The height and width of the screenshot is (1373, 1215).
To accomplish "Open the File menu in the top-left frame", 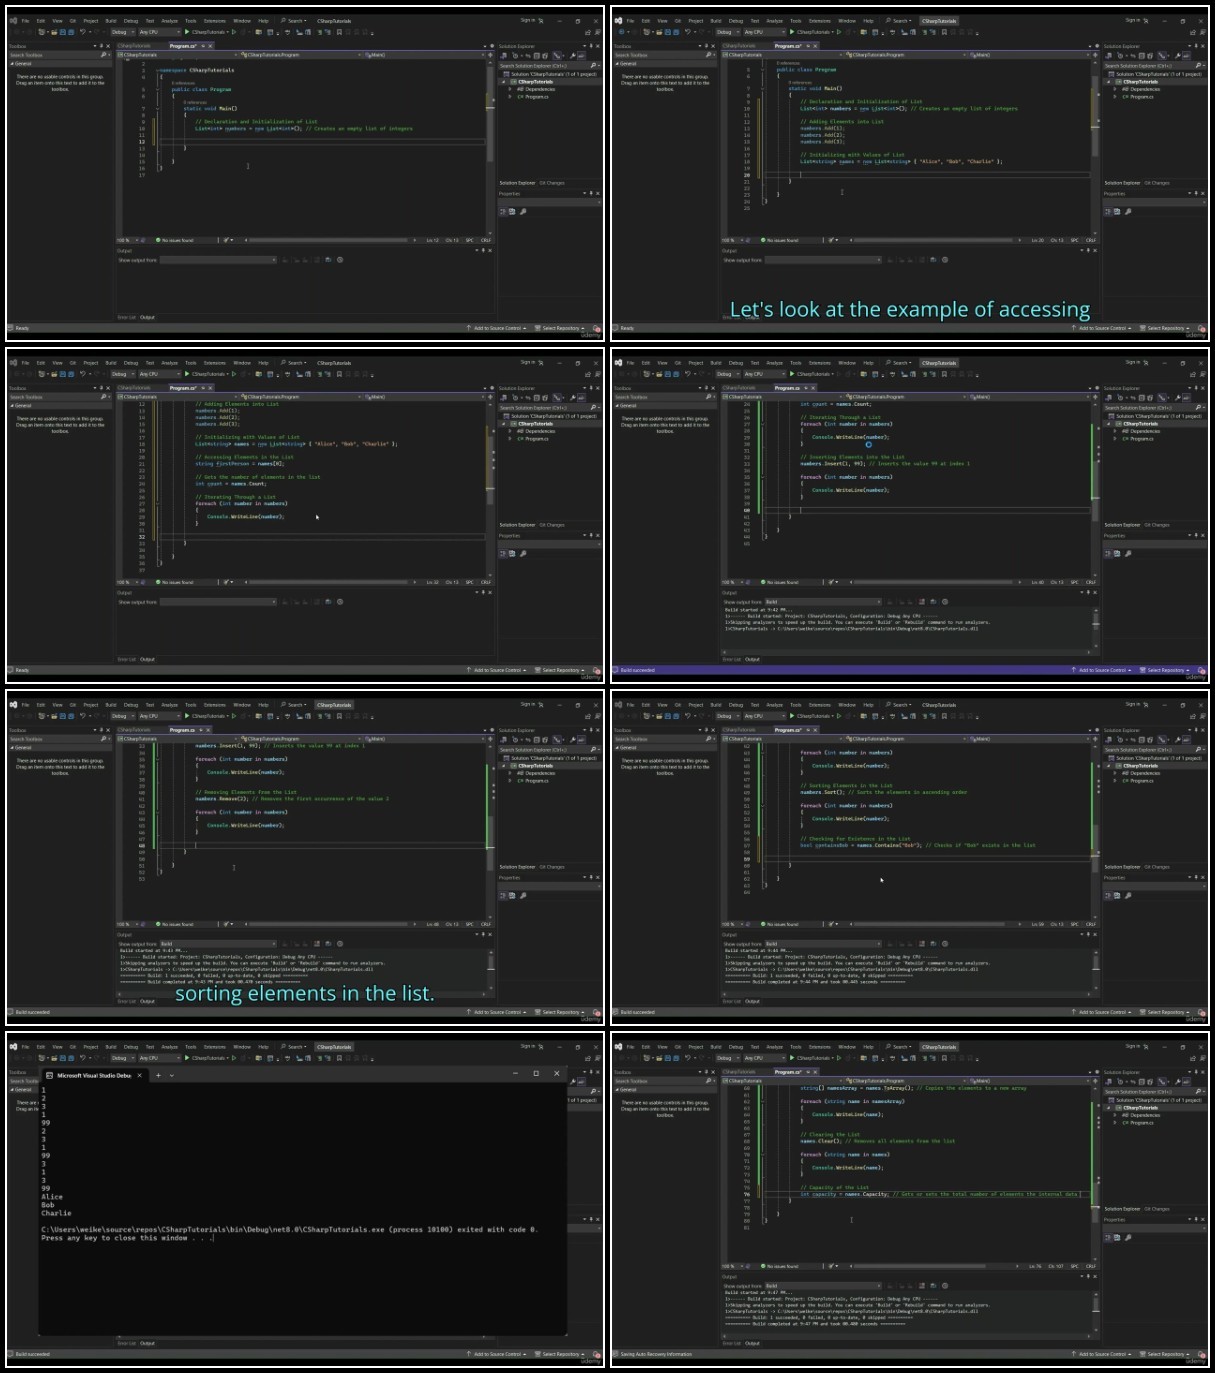I will 26,20.
